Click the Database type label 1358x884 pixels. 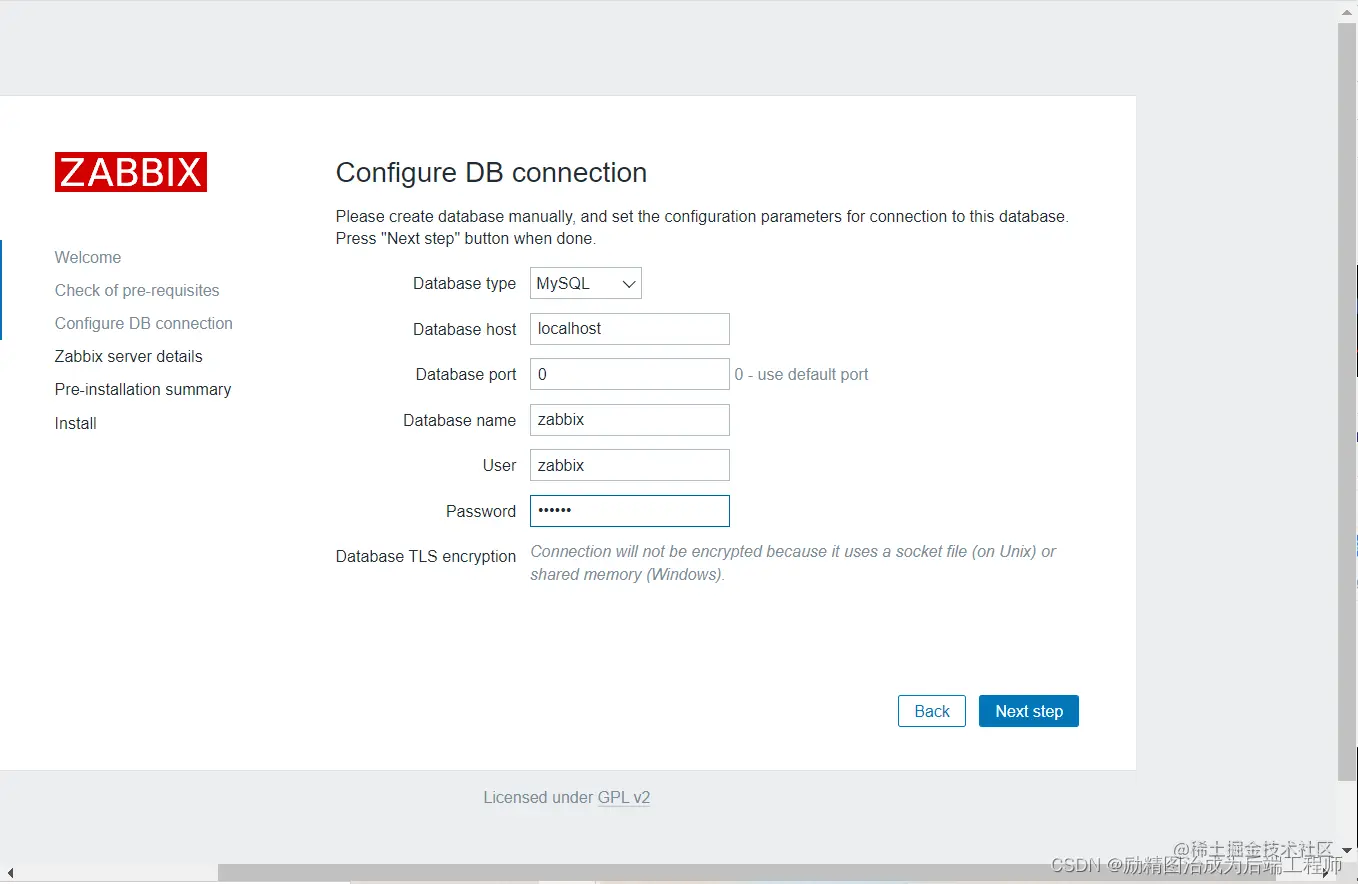click(464, 283)
